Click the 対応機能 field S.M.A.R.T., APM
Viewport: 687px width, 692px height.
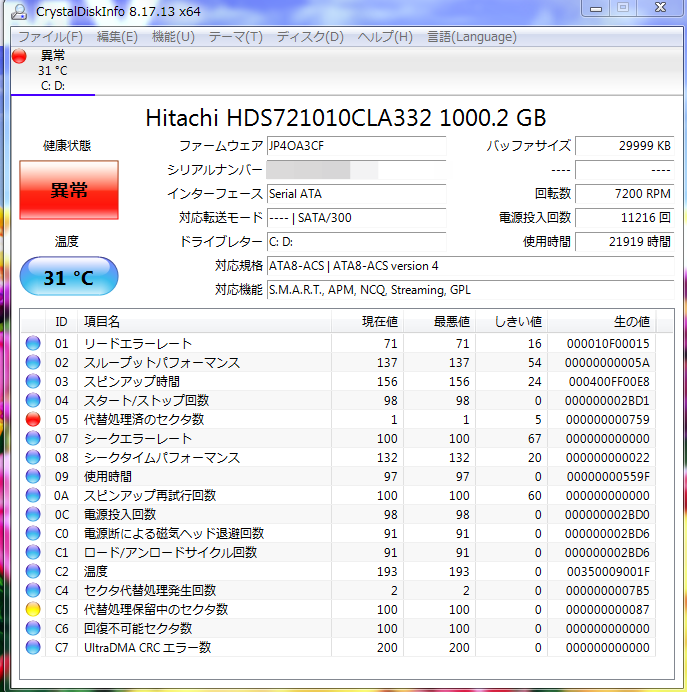471,290
